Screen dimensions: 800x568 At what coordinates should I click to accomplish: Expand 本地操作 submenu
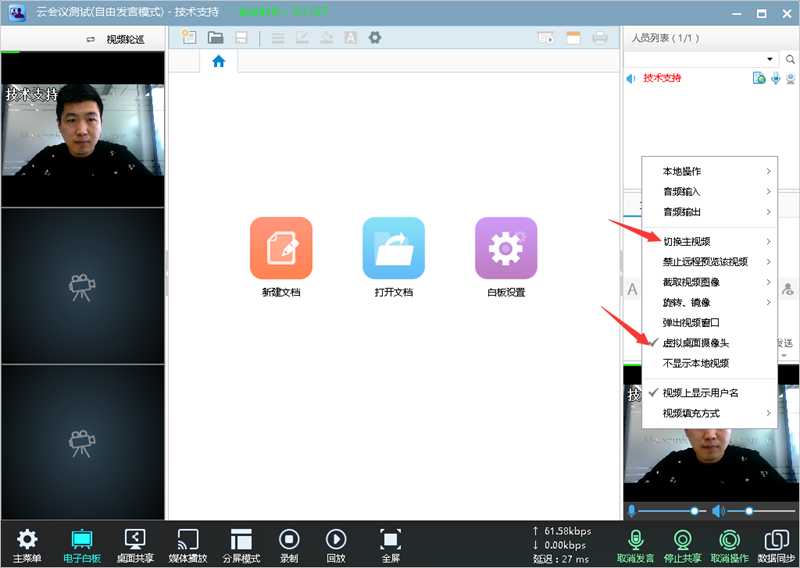pos(709,171)
